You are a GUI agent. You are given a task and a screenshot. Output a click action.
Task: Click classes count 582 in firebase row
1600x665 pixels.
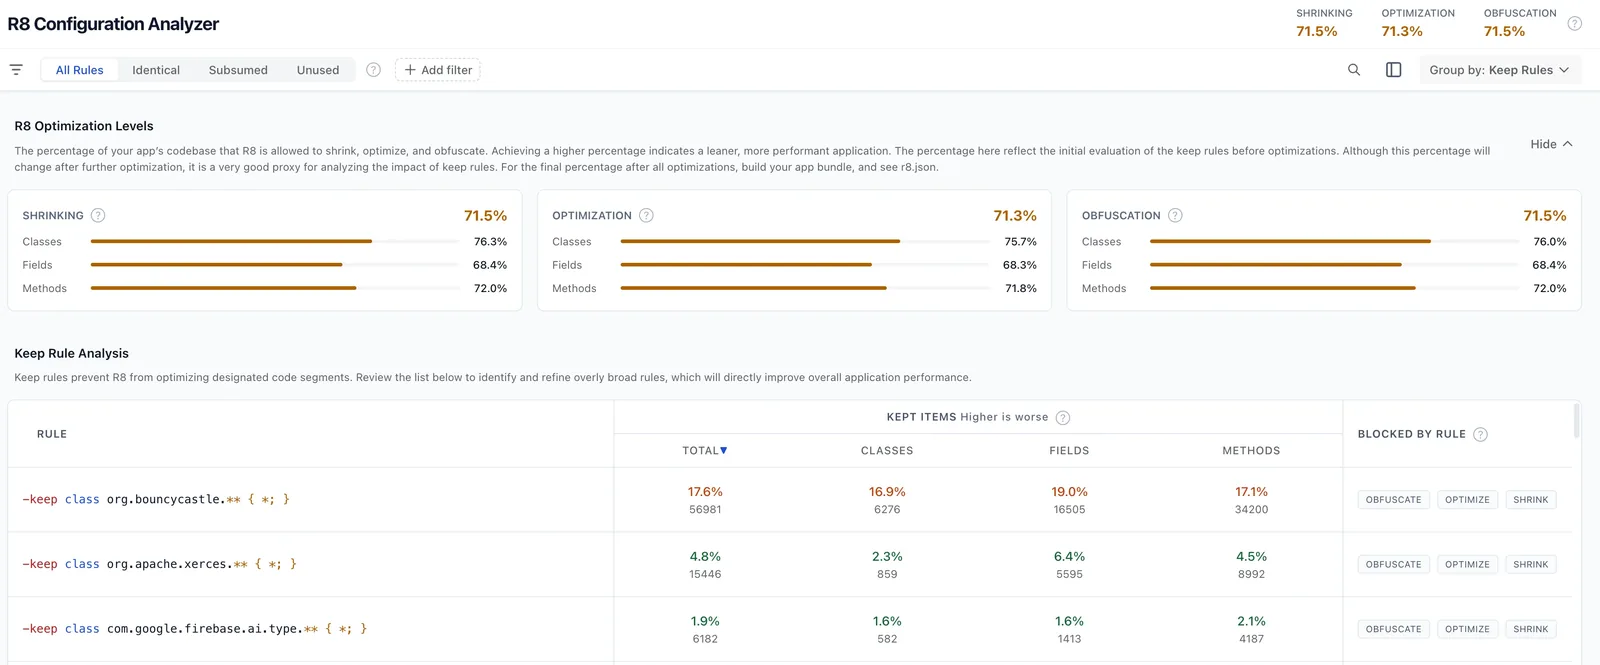pos(887,639)
